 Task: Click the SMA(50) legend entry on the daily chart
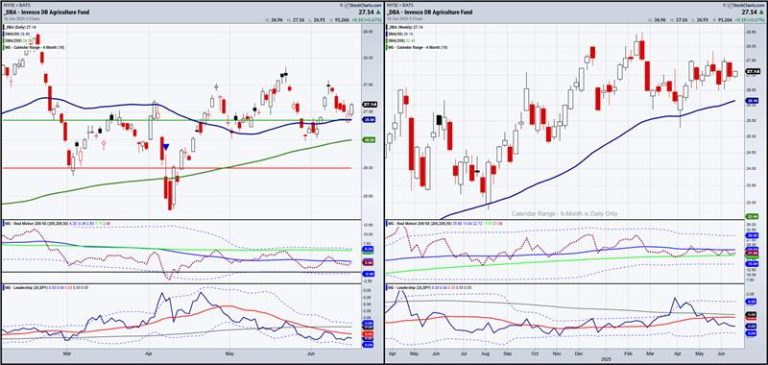pyautogui.click(x=16, y=35)
